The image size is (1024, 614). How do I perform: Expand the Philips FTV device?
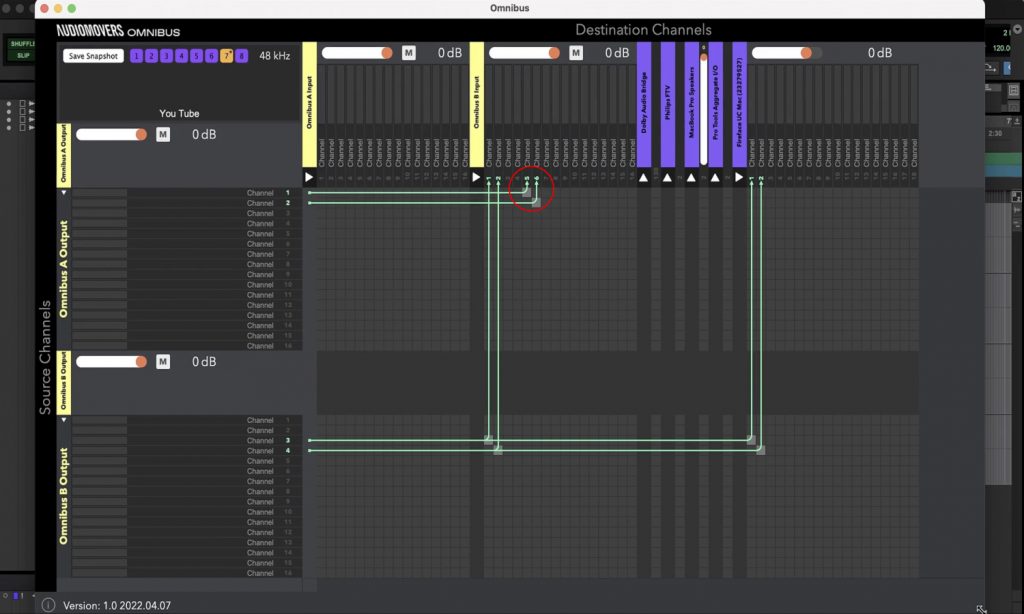click(667, 177)
